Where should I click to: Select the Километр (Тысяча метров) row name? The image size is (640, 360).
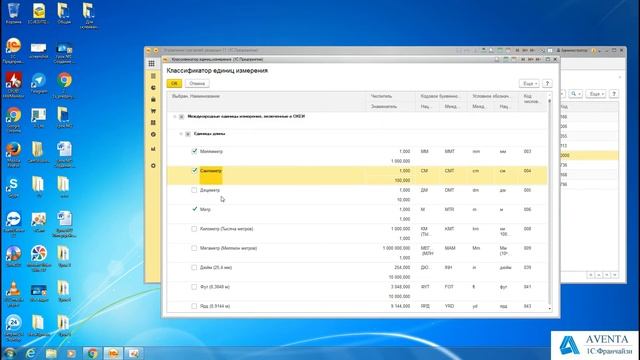point(227,229)
